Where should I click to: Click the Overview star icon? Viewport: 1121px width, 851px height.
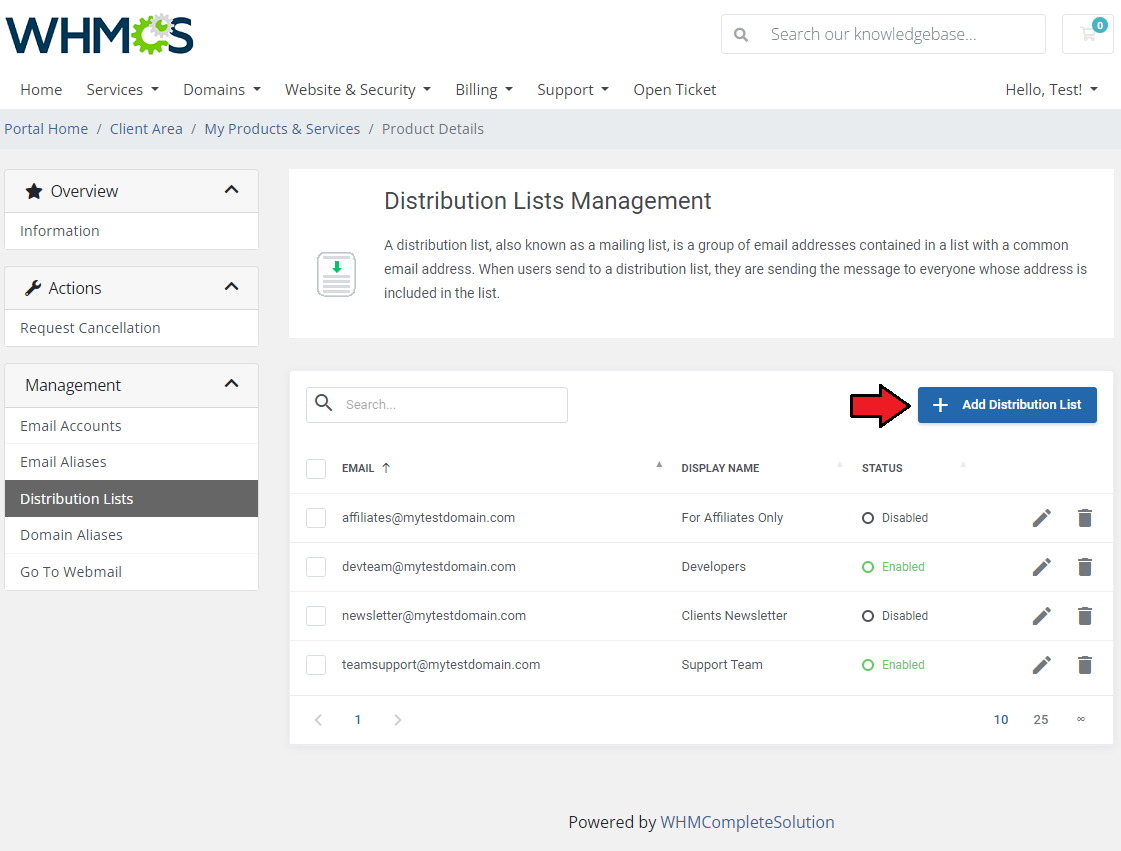pos(34,191)
